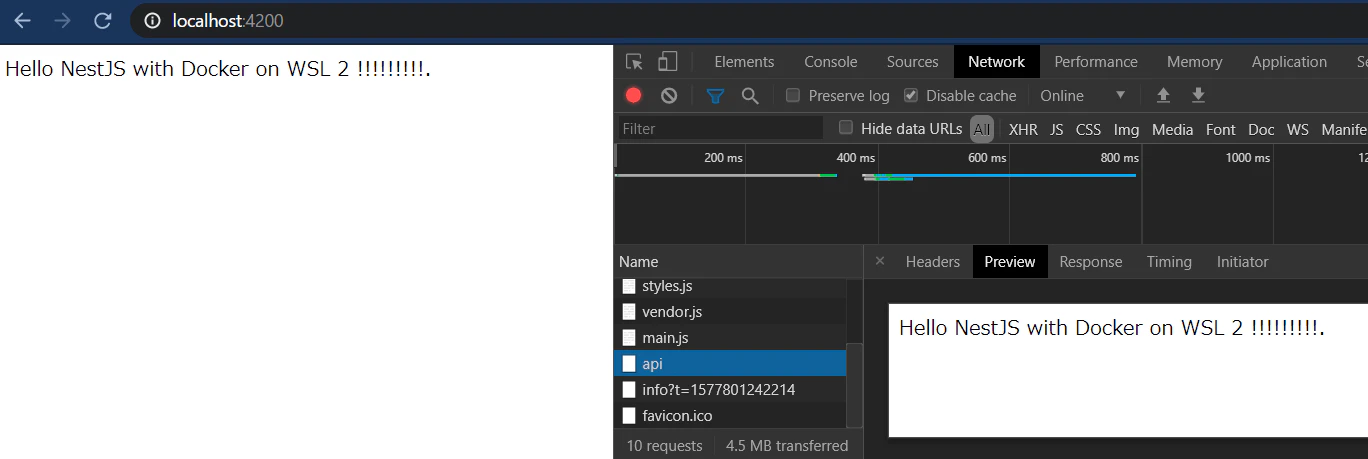
Task: Click the import HAR upload icon
Action: click(1163, 95)
